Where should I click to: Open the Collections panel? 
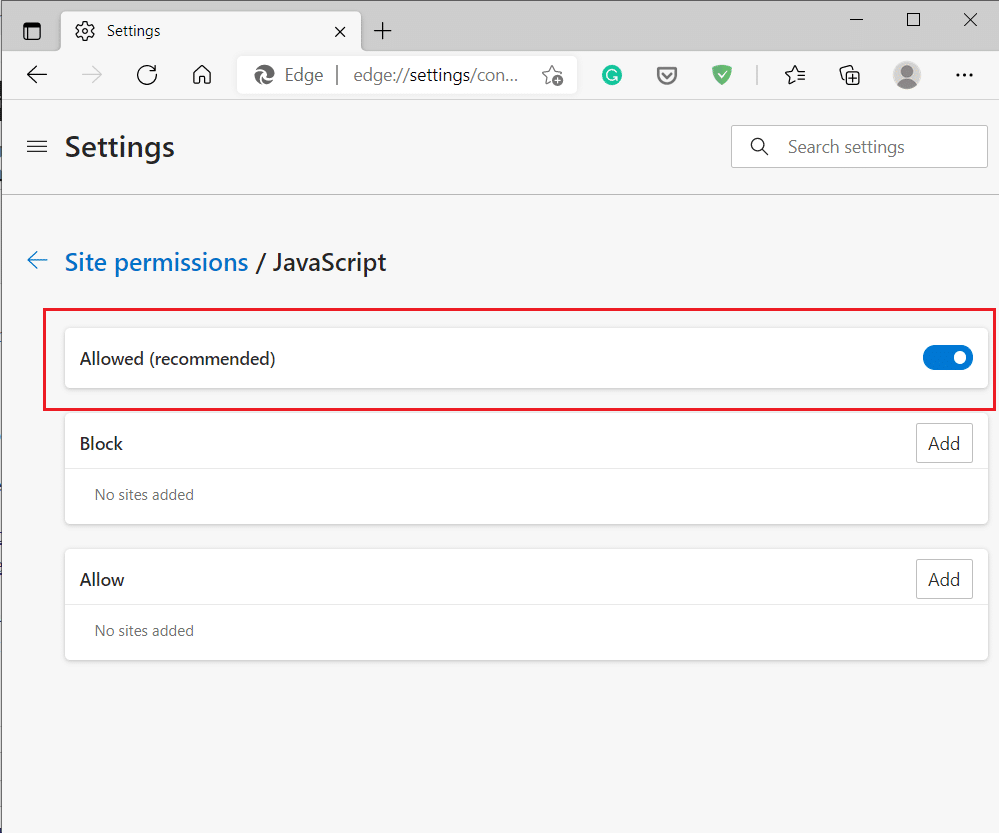pos(849,75)
